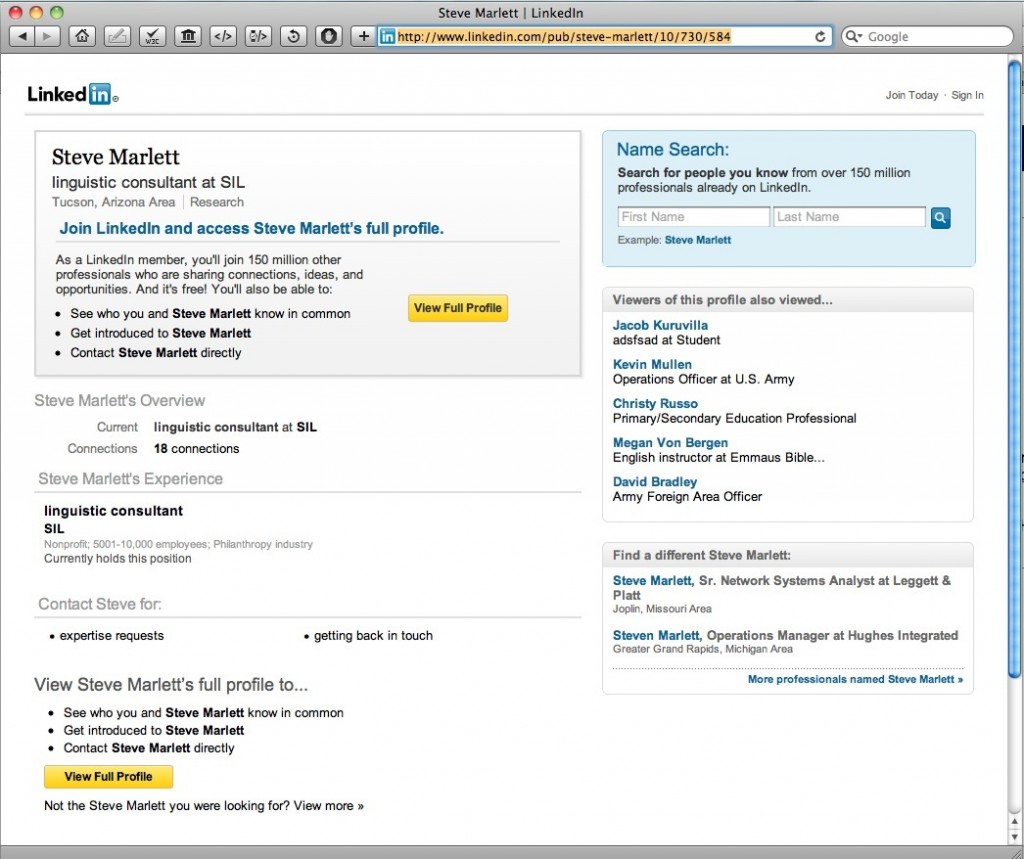Image resolution: width=1024 pixels, height=859 pixels.
Task: Click bottom View Full Profile button
Action: (108, 777)
